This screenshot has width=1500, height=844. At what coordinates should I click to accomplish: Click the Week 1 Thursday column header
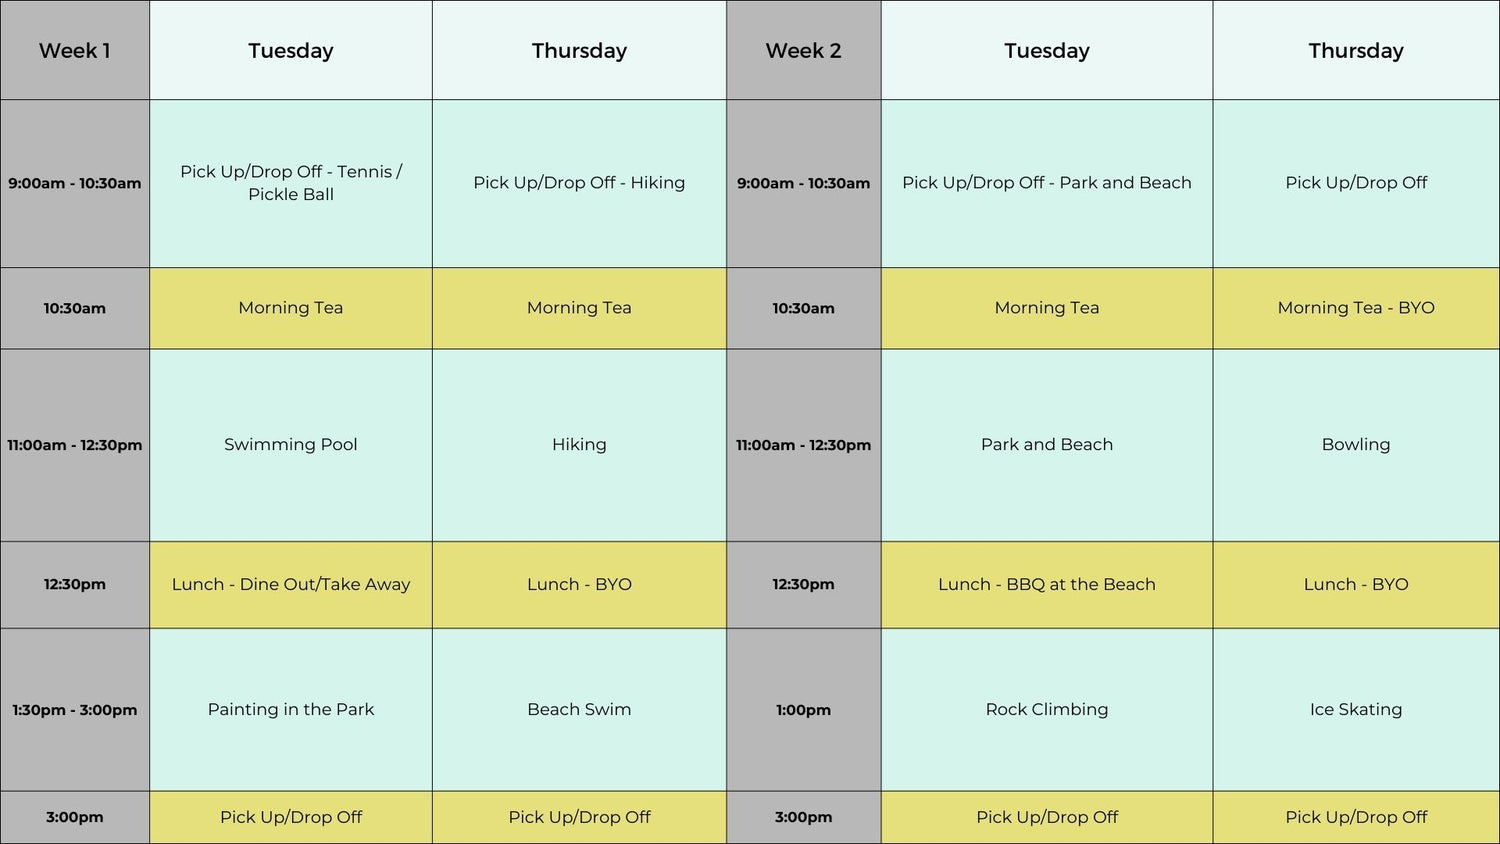[579, 51]
